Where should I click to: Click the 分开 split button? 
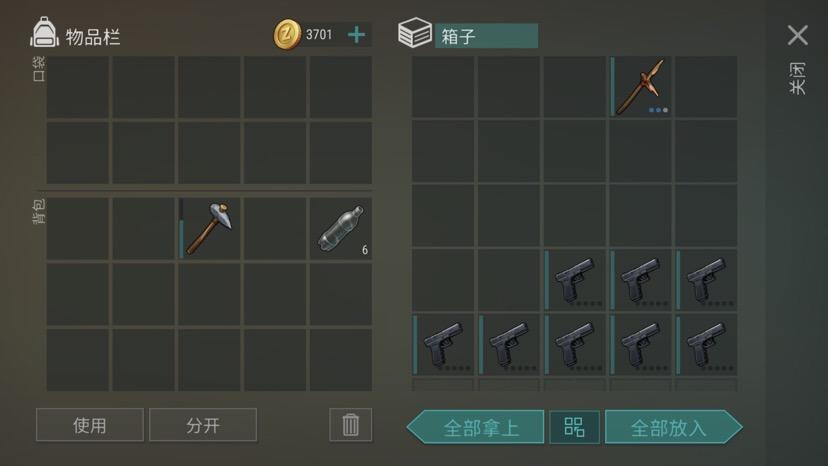point(203,425)
